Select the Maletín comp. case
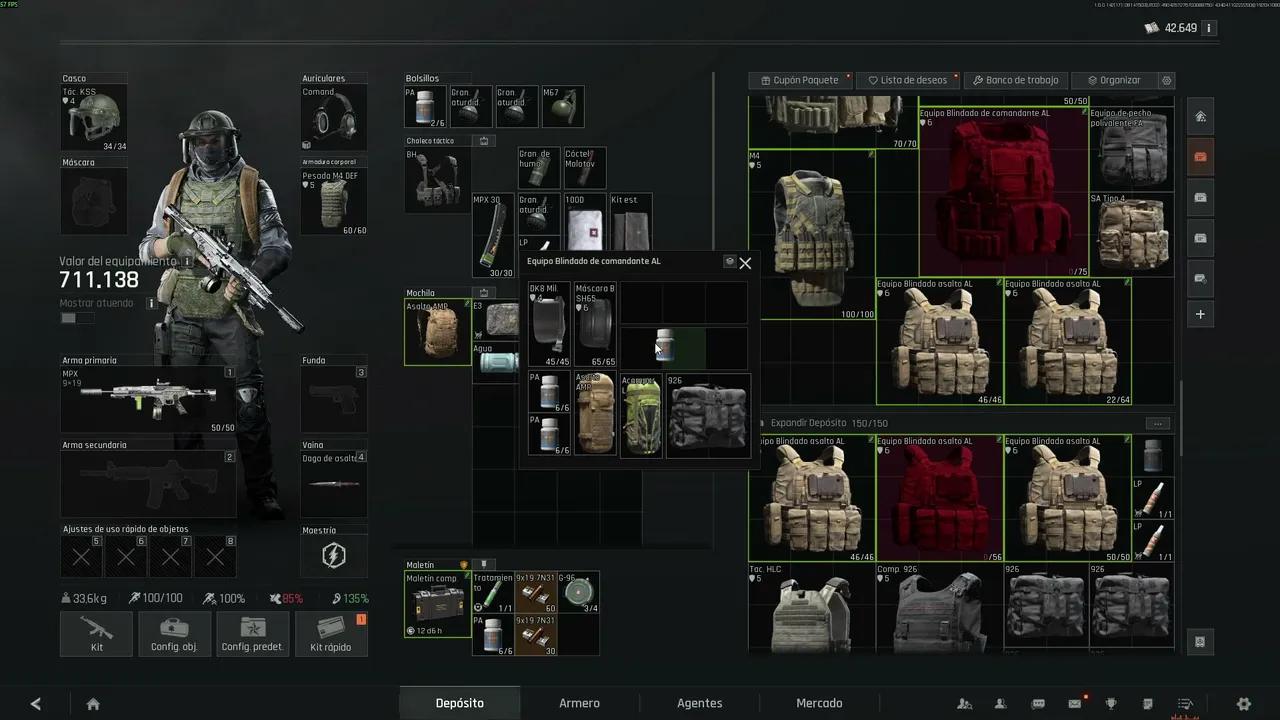Viewport: 1280px width, 720px height. click(437, 604)
